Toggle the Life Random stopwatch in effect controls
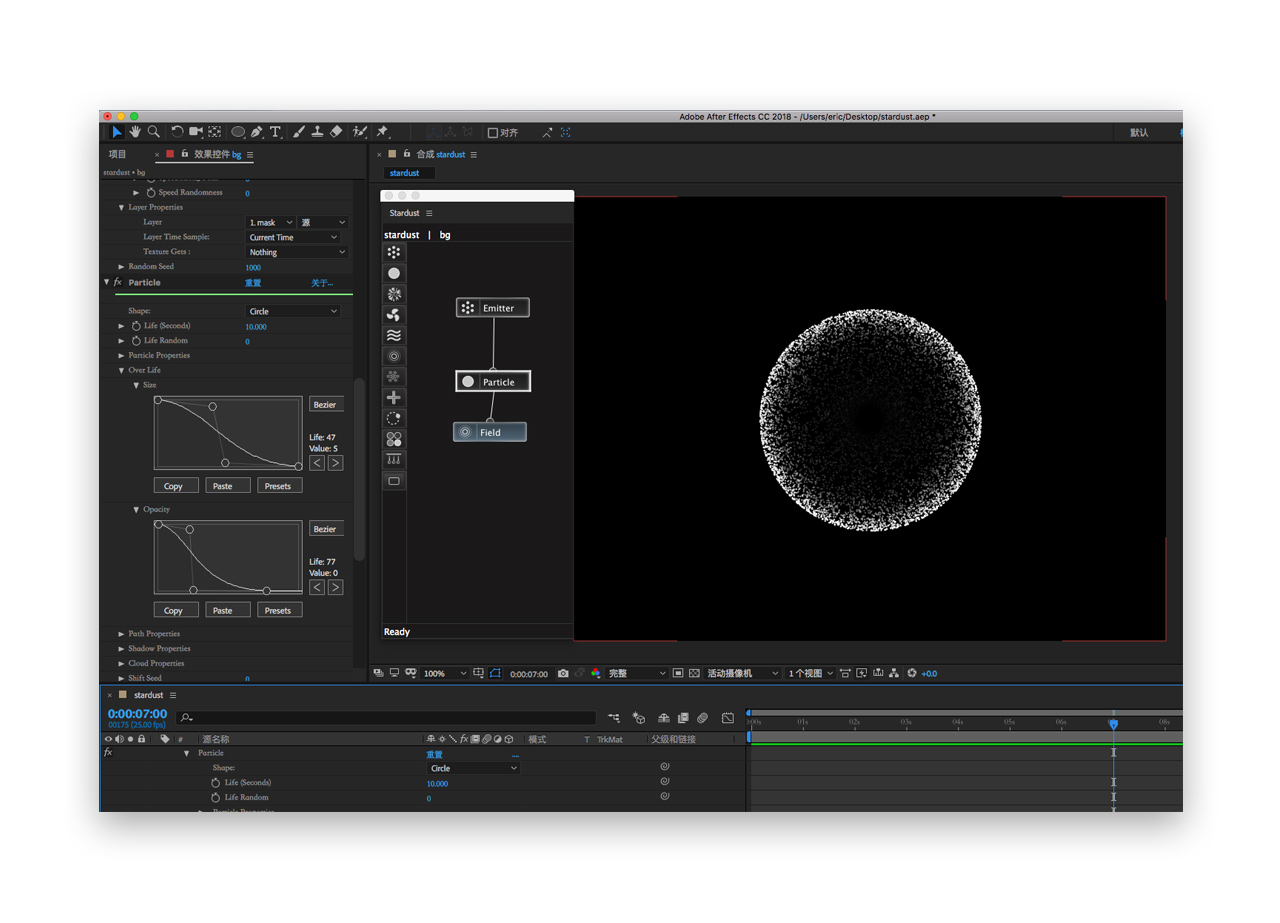 point(136,341)
